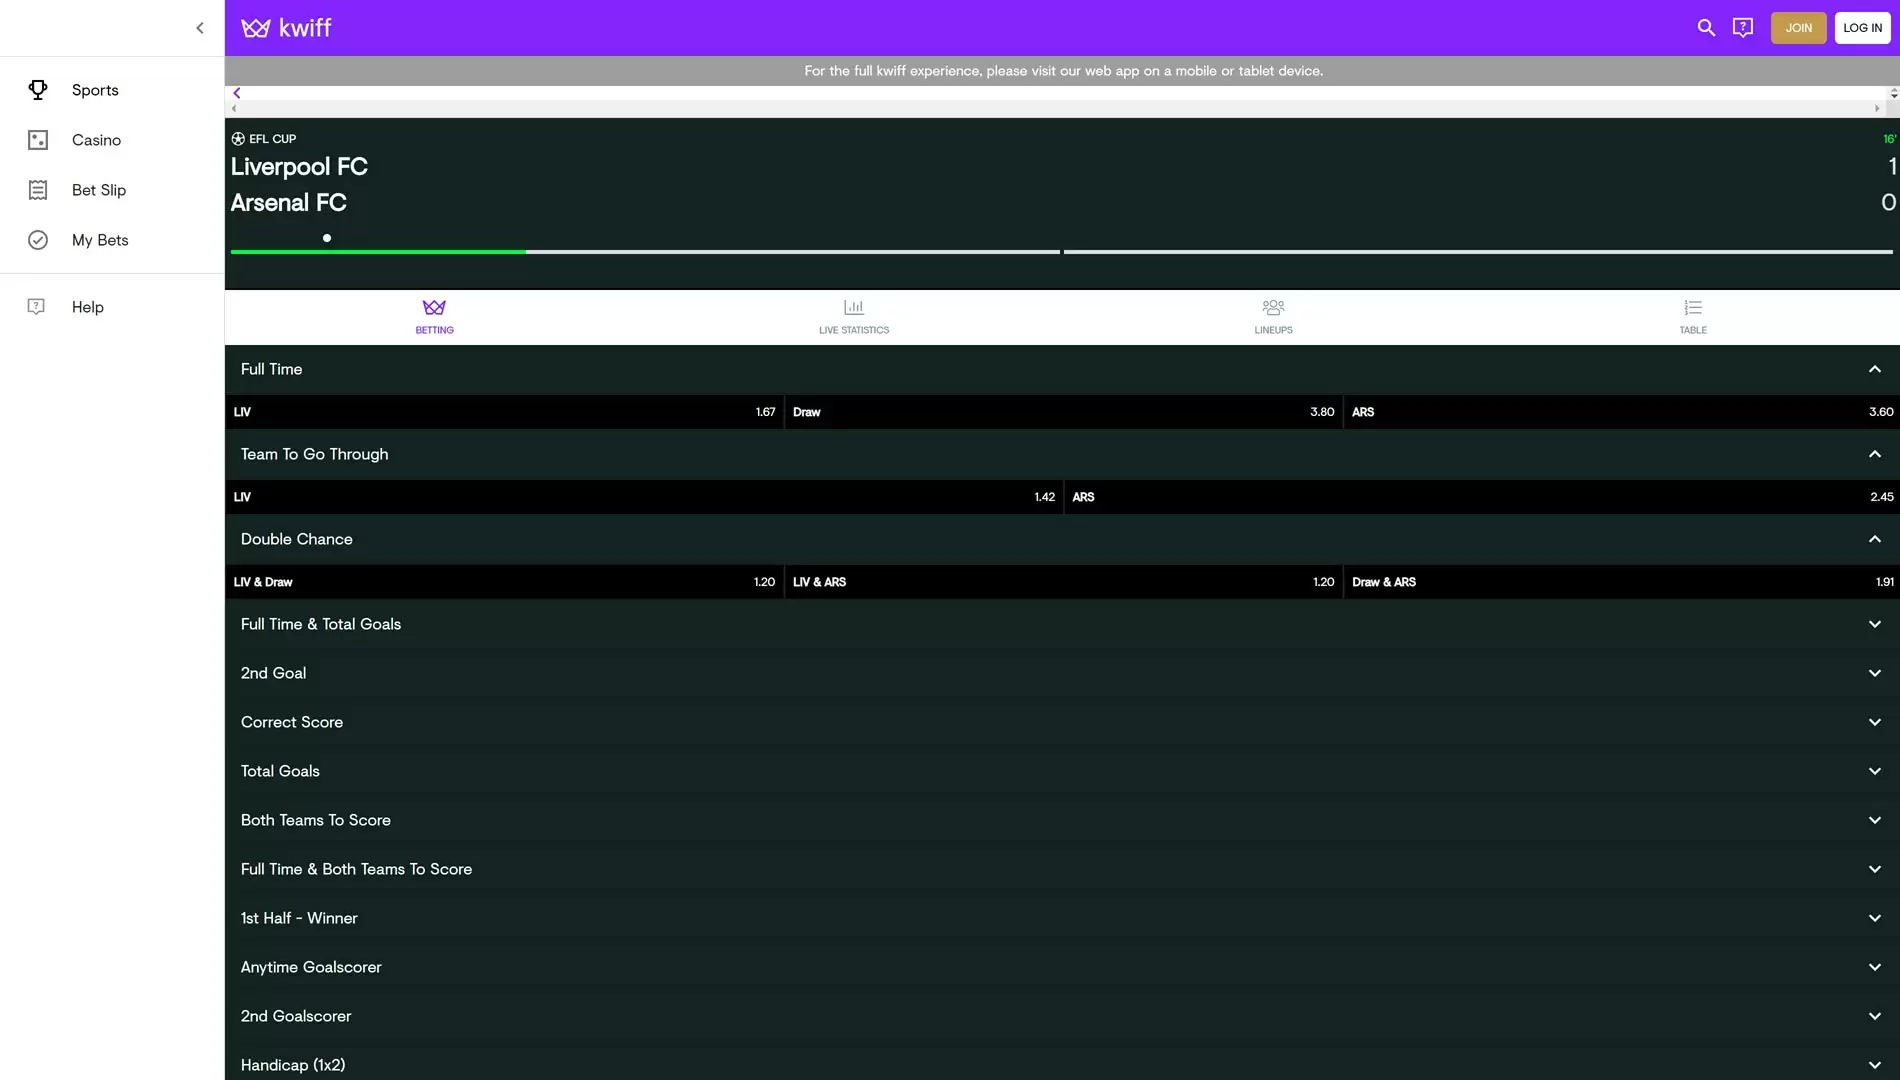Open Sports in the sidebar
1900x1080 pixels.
tap(112, 90)
